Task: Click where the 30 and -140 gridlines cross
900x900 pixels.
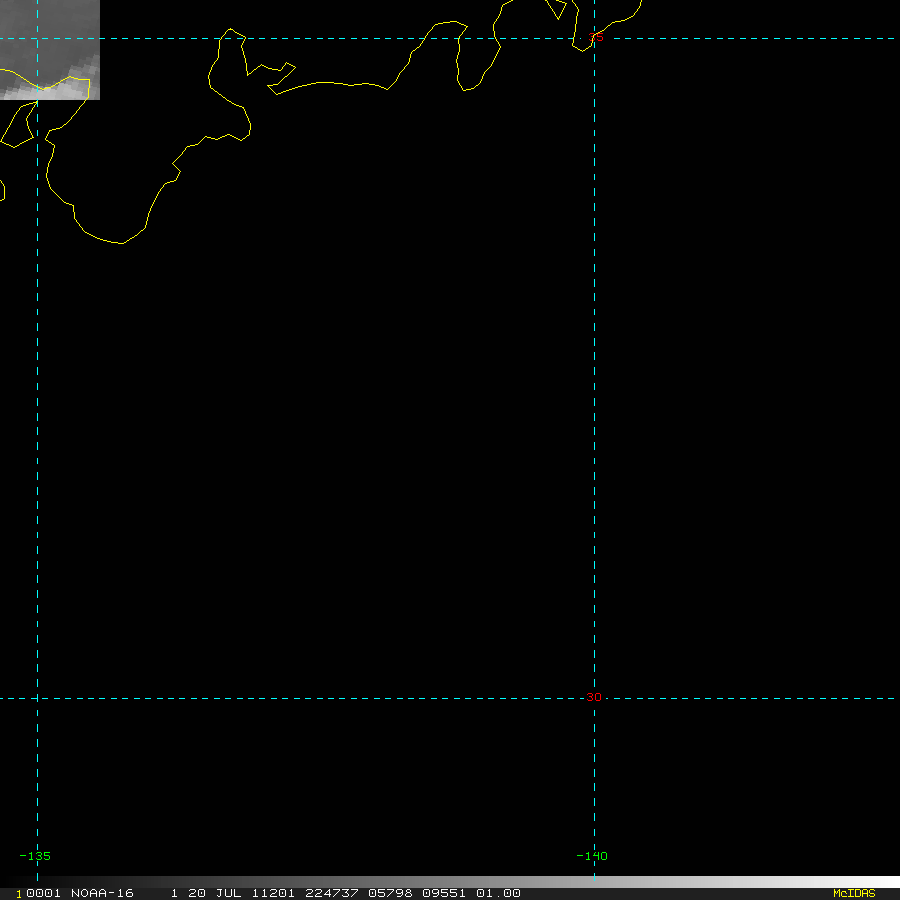Action: coord(594,698)
